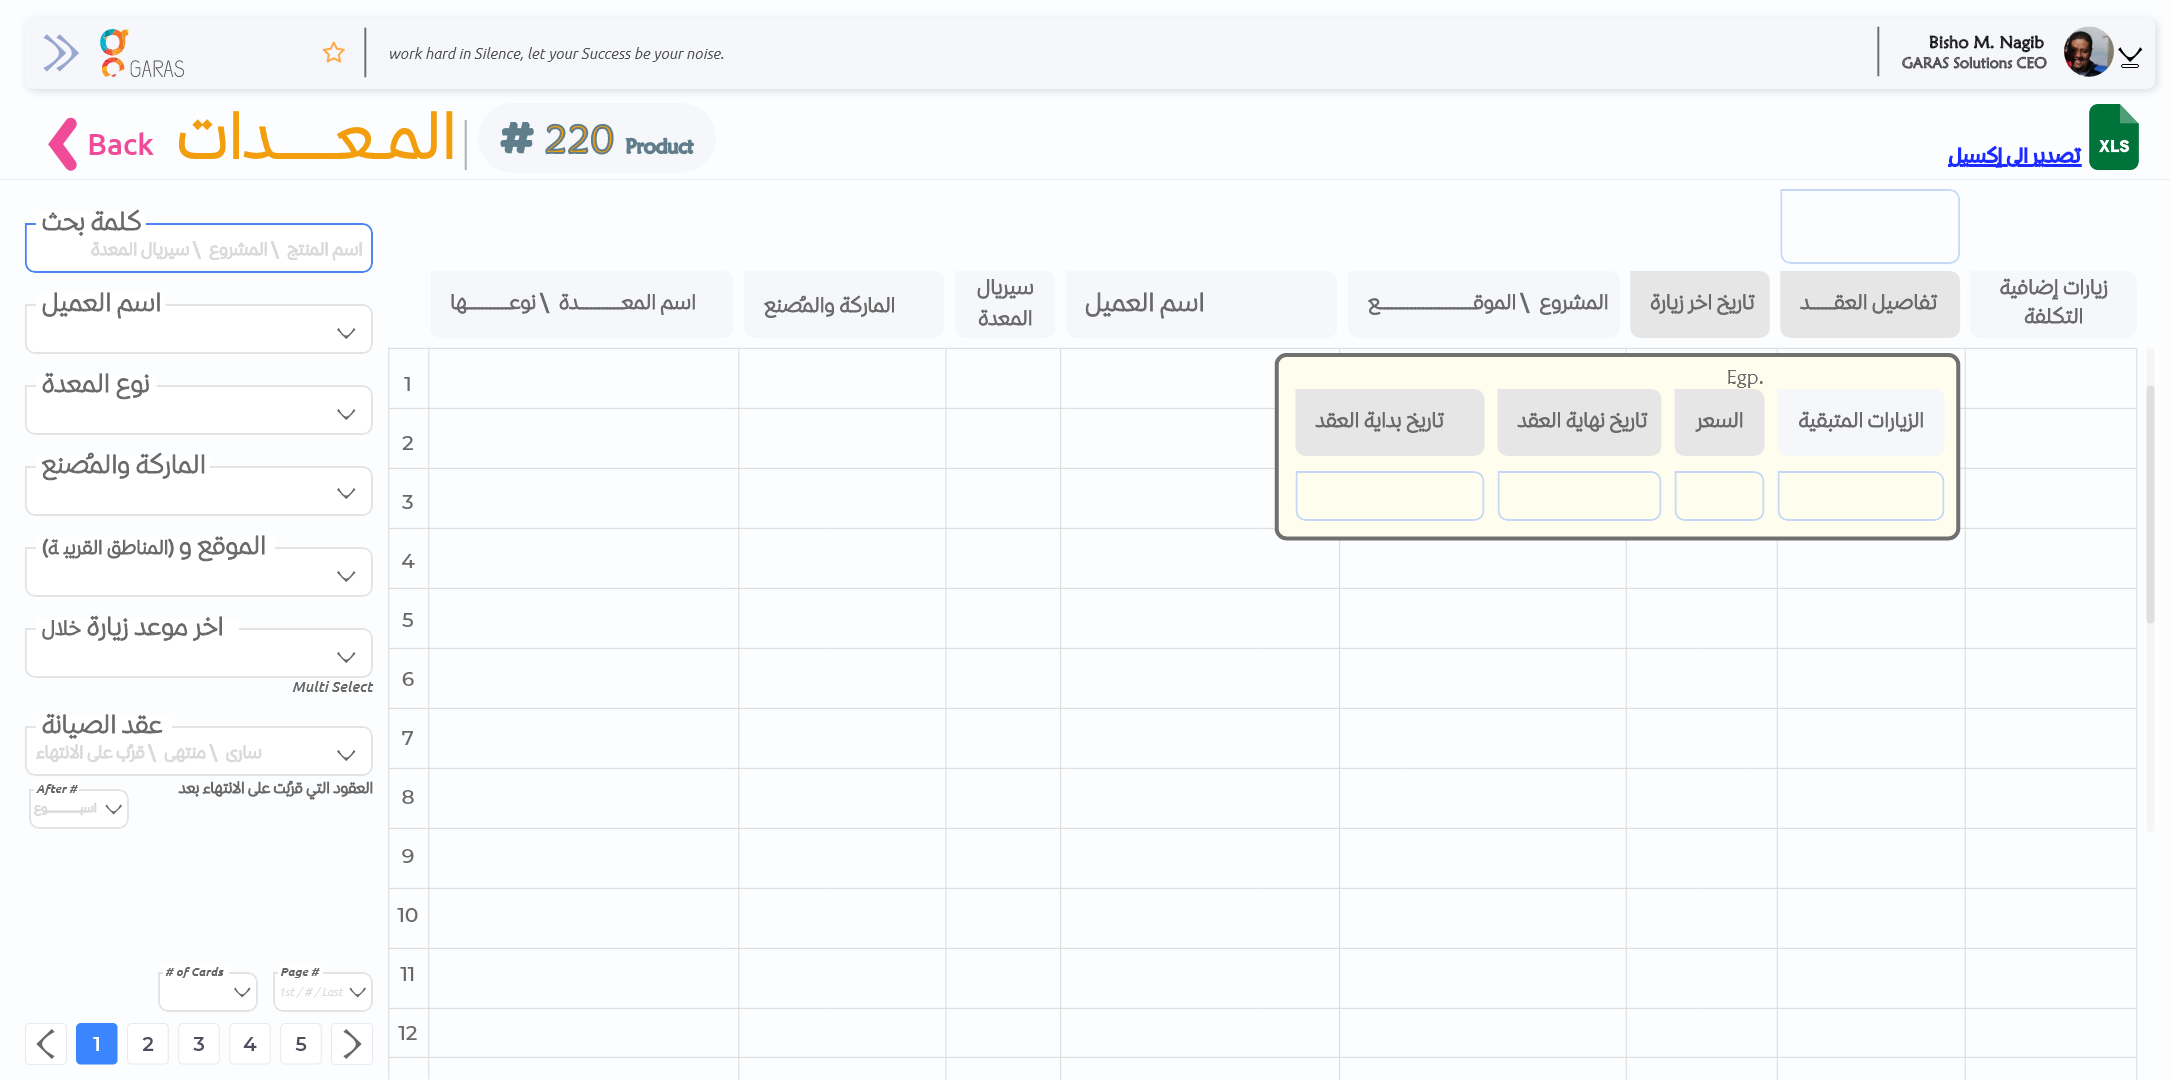Go to previous page arrow
Screen dimensions: 2170x1080
[46, 1044]
